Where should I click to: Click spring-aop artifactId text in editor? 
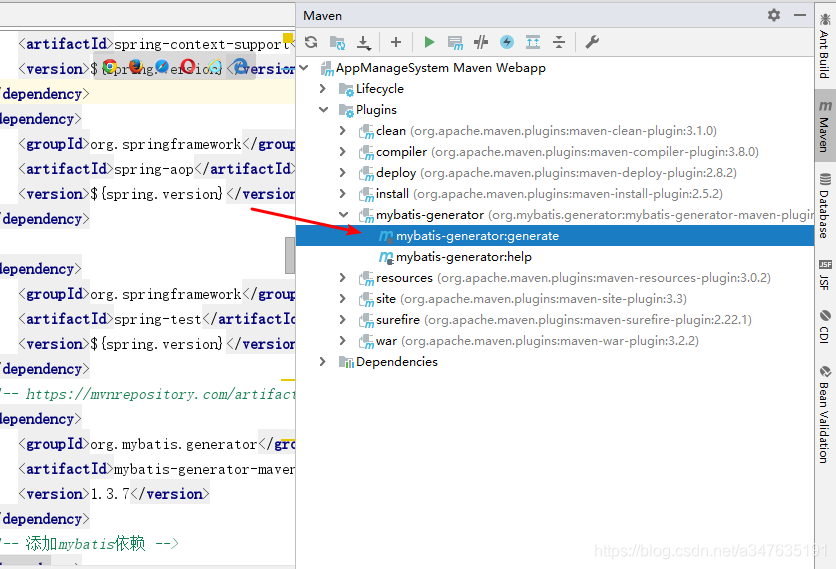point(154,169)
